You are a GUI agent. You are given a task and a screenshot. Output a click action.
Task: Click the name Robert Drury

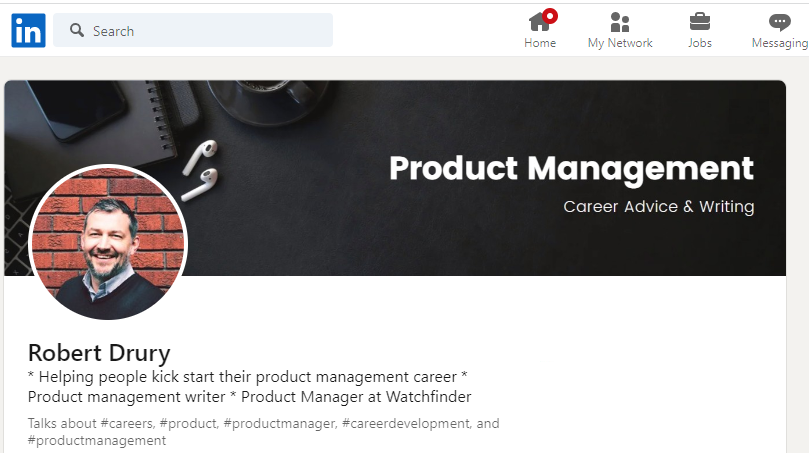(99, 353)
